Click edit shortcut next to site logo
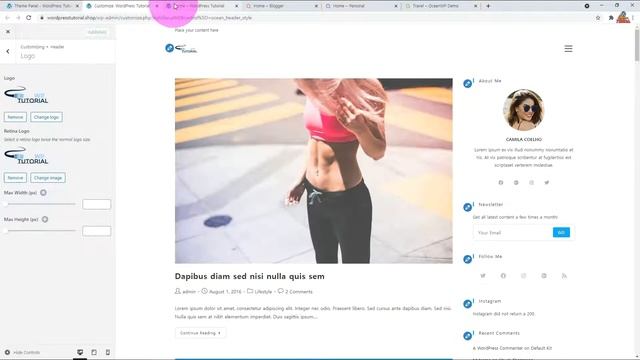Screen dimensions: 640x360 point(169,48)
